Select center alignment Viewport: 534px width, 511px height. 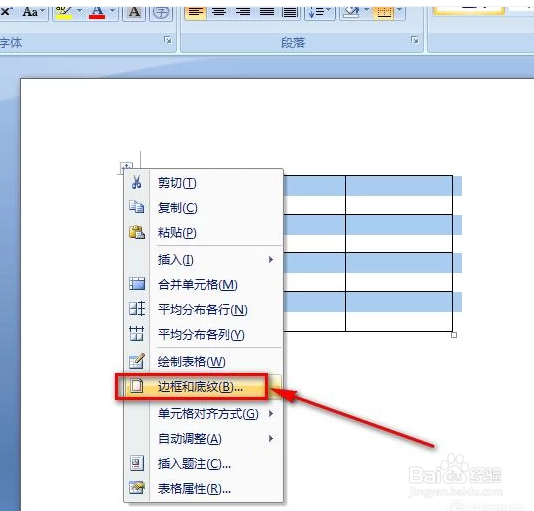click(219, 13)
